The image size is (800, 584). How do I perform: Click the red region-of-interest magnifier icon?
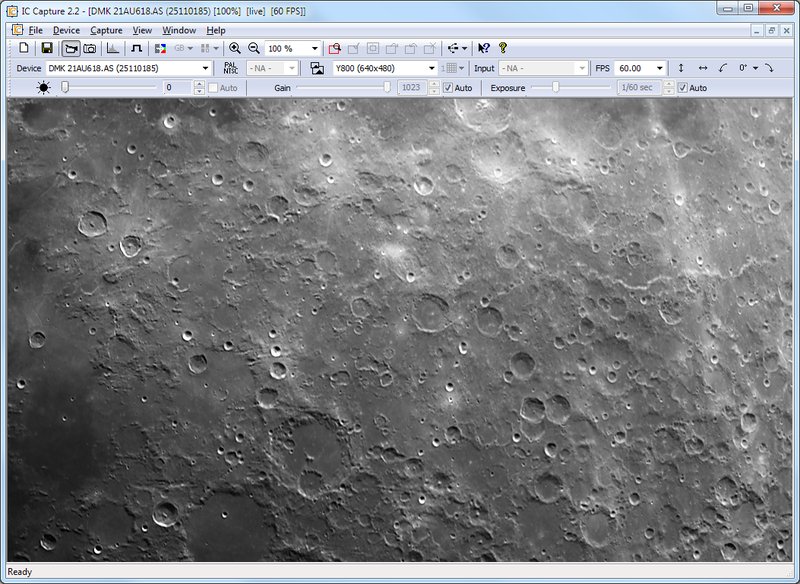[x=335, y=48]
